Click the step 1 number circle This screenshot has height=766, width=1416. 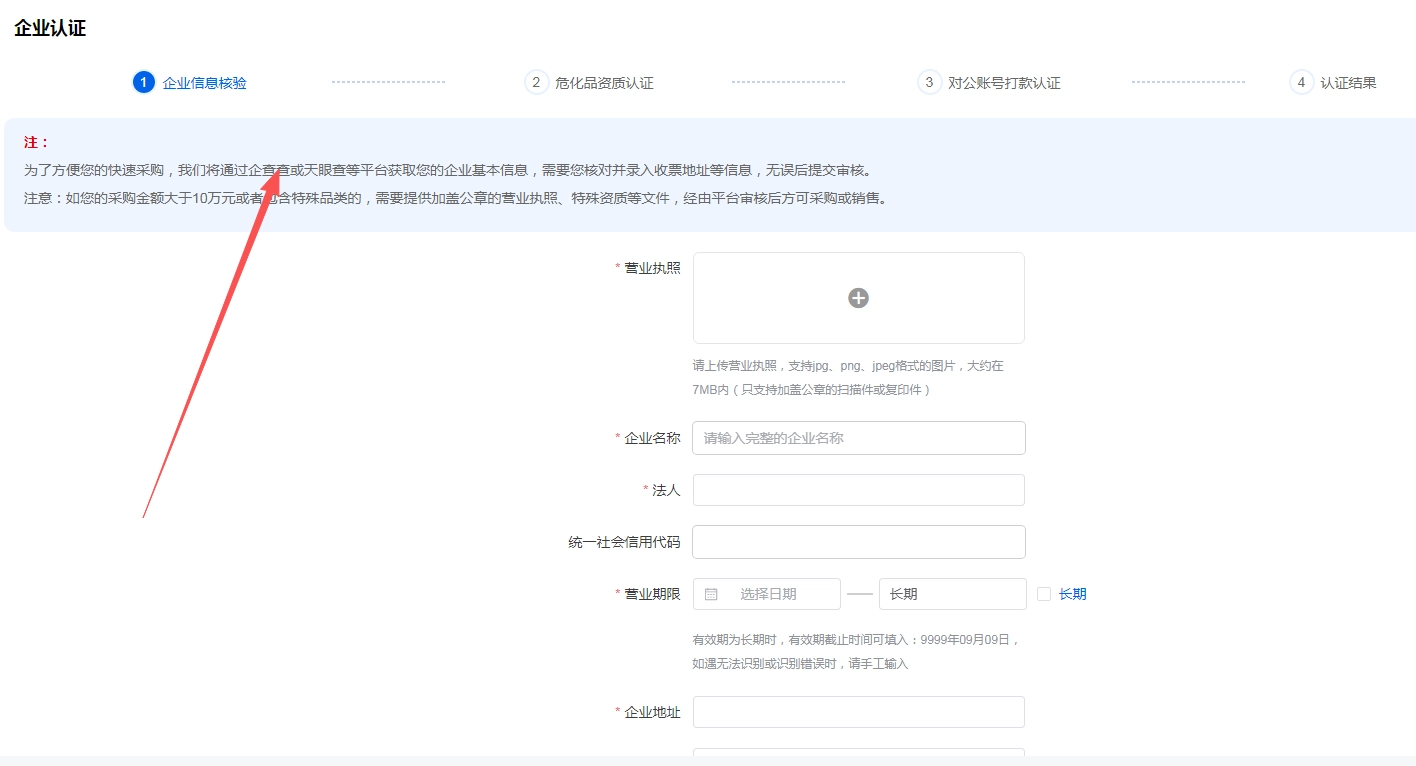(143, 82)
